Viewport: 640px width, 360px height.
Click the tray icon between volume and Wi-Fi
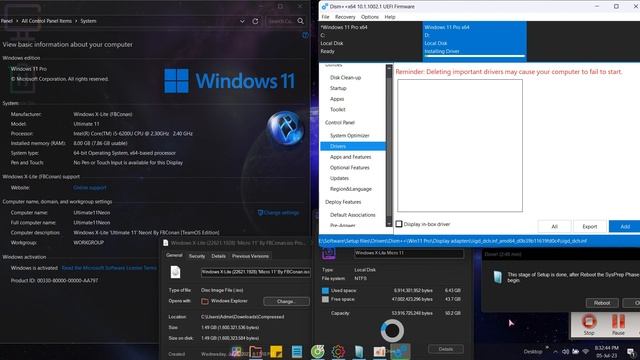tap(576, 351)
